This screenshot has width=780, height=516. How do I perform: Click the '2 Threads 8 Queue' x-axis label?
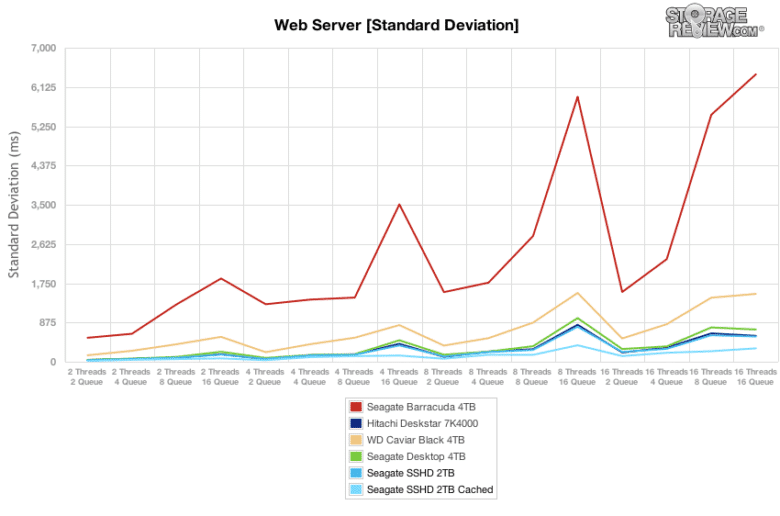point(176,377)
